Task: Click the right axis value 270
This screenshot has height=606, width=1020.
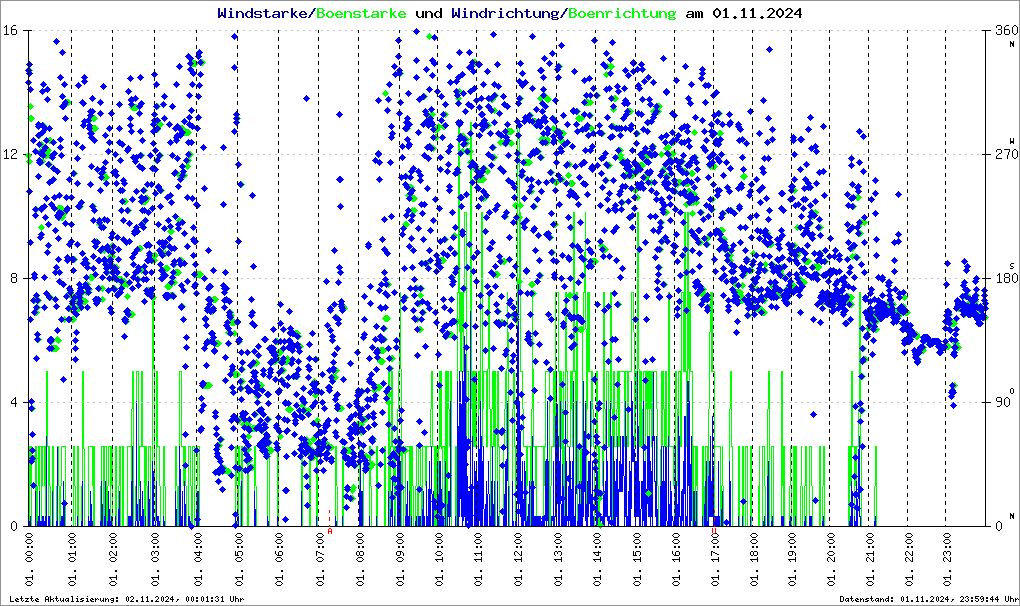Action: (1002, 154)
